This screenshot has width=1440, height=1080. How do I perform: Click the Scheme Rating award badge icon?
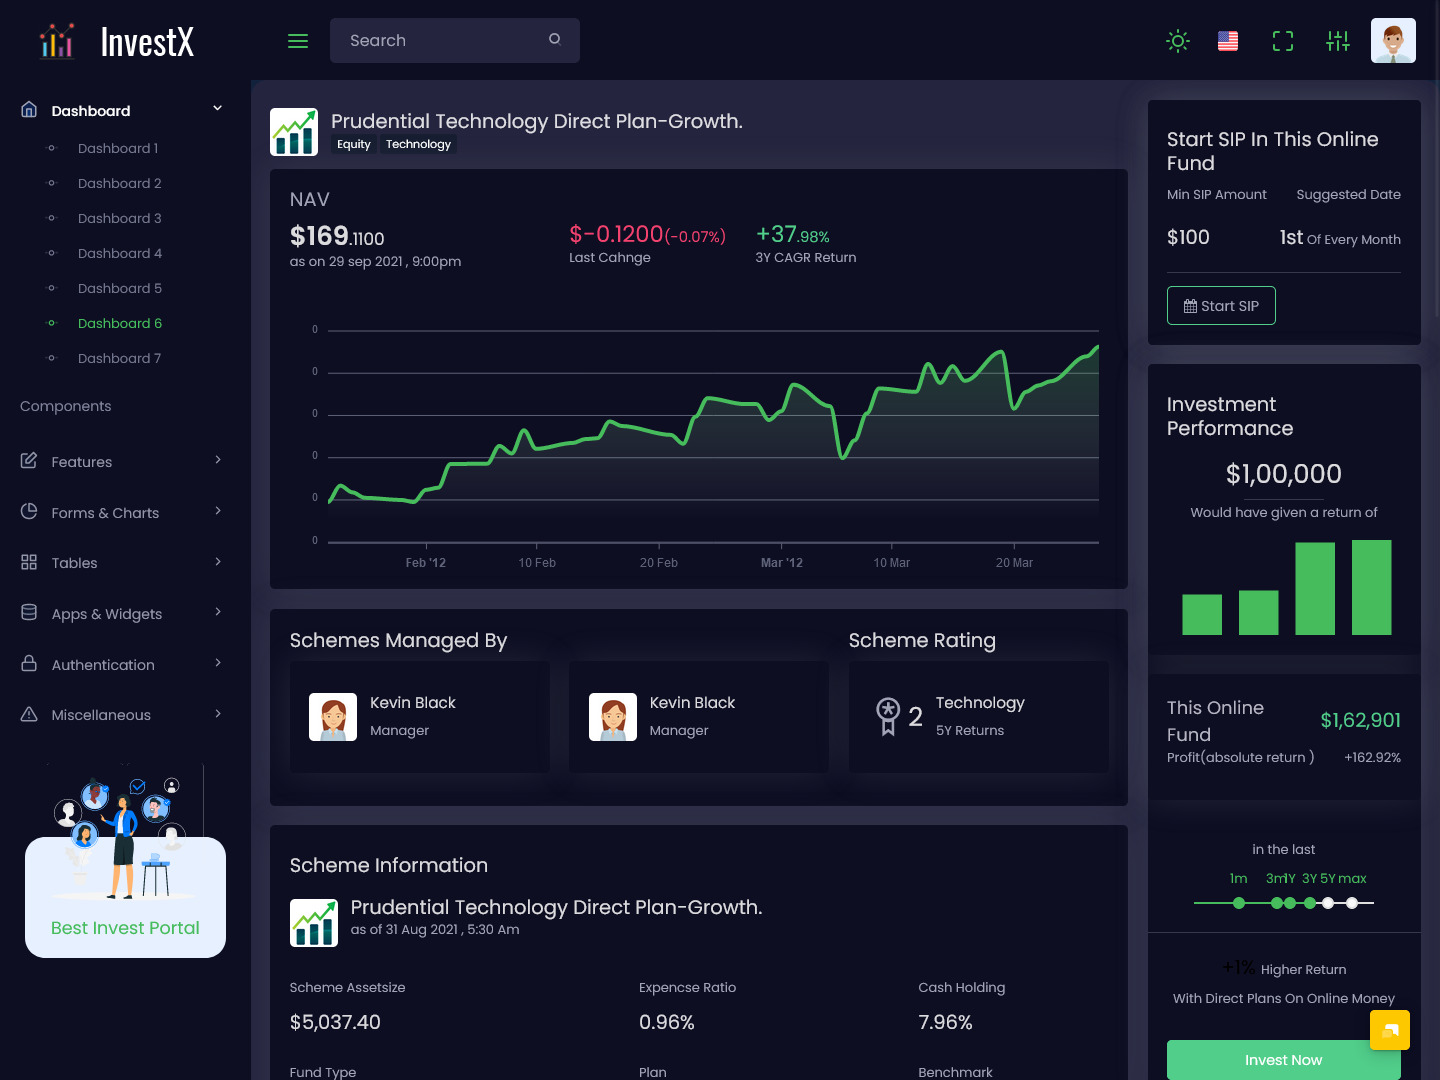tap(888, 716)
